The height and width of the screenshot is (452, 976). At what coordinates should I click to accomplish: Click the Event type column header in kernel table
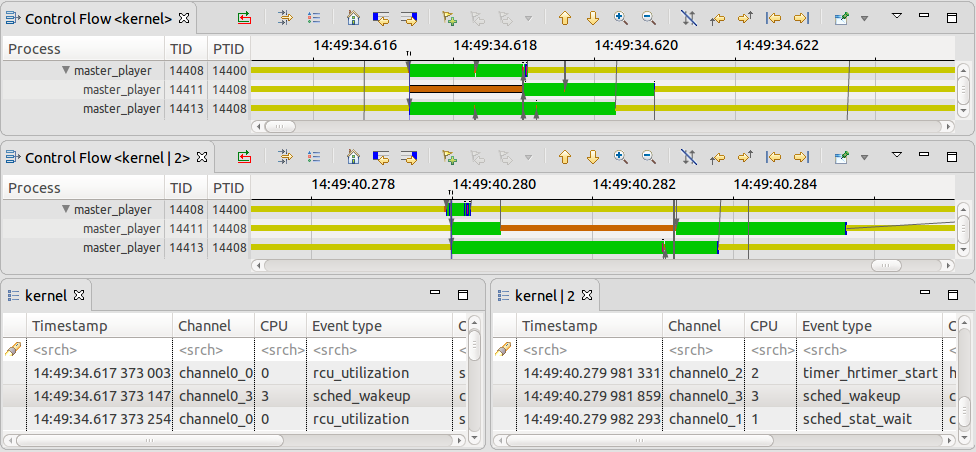(x=347, y=326)
